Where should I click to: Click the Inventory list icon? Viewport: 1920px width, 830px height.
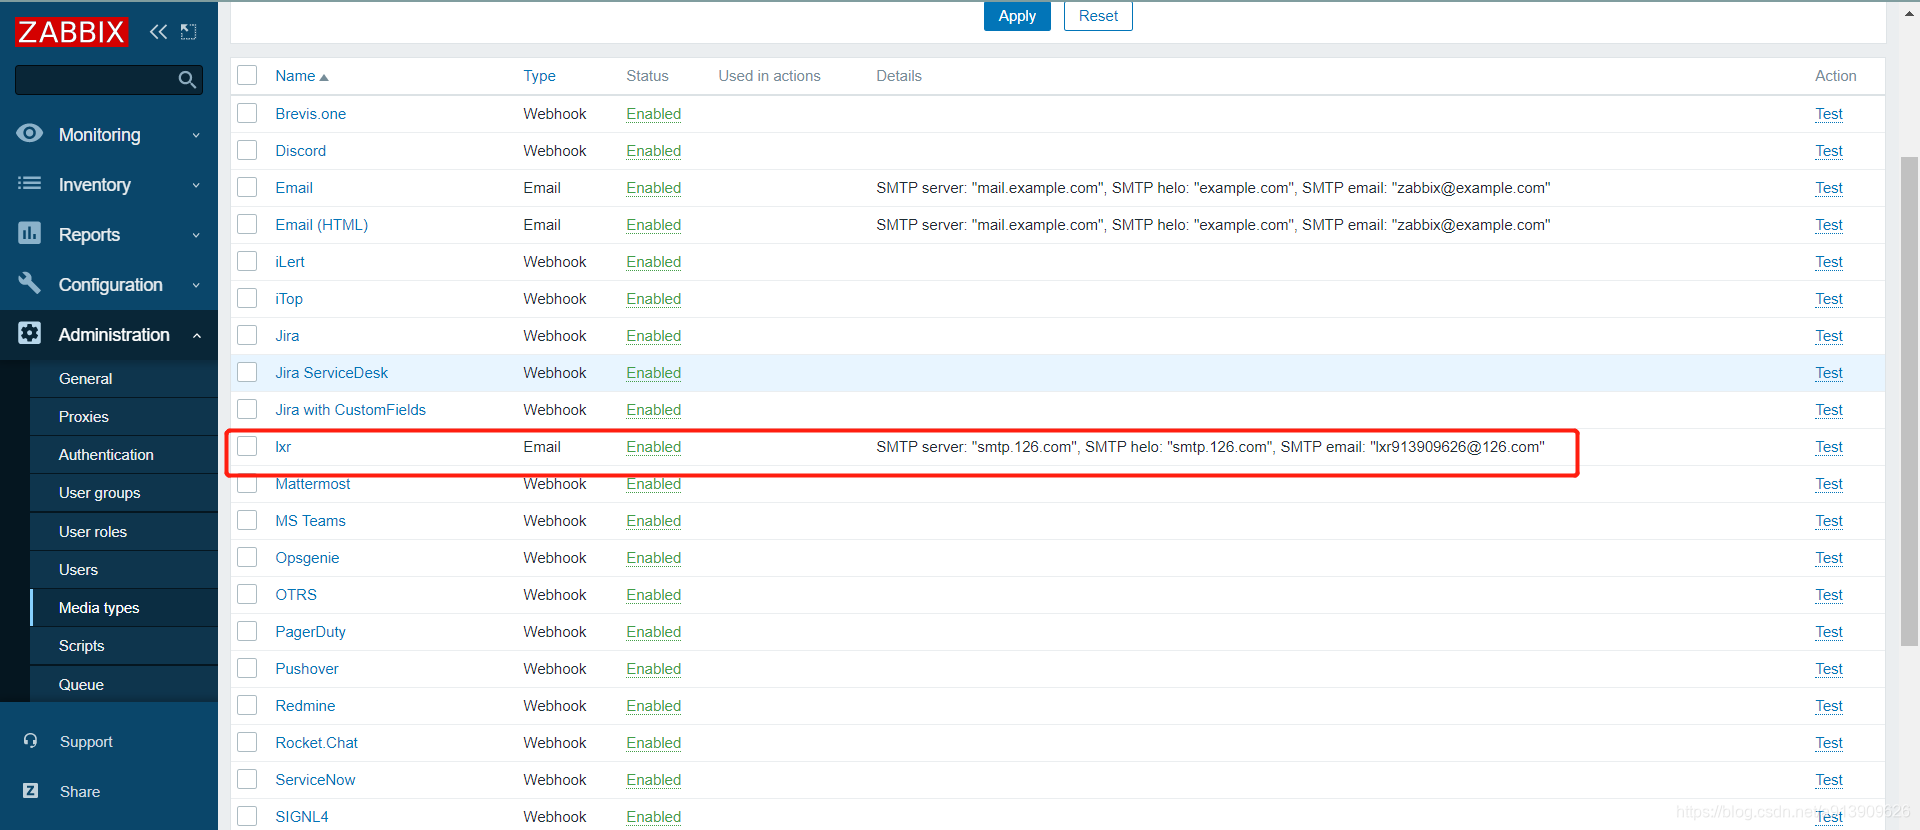30,183
